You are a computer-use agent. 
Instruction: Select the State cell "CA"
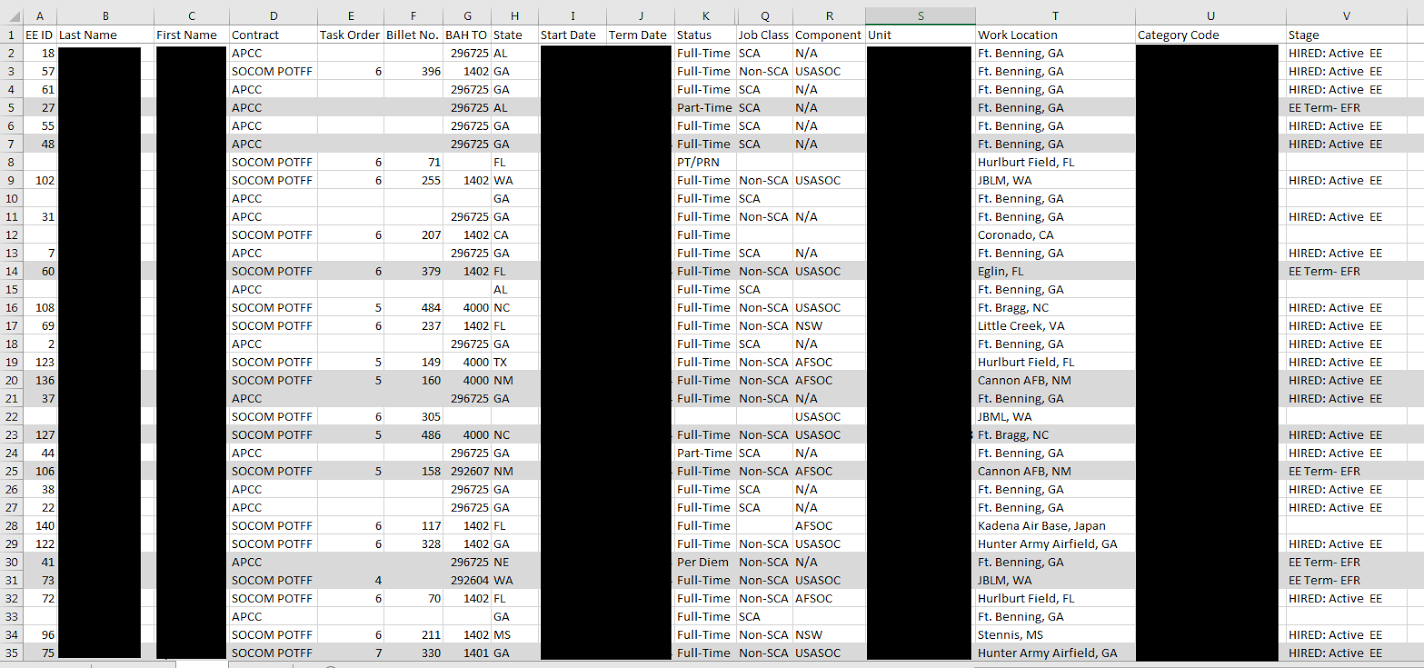click(514, 235)
